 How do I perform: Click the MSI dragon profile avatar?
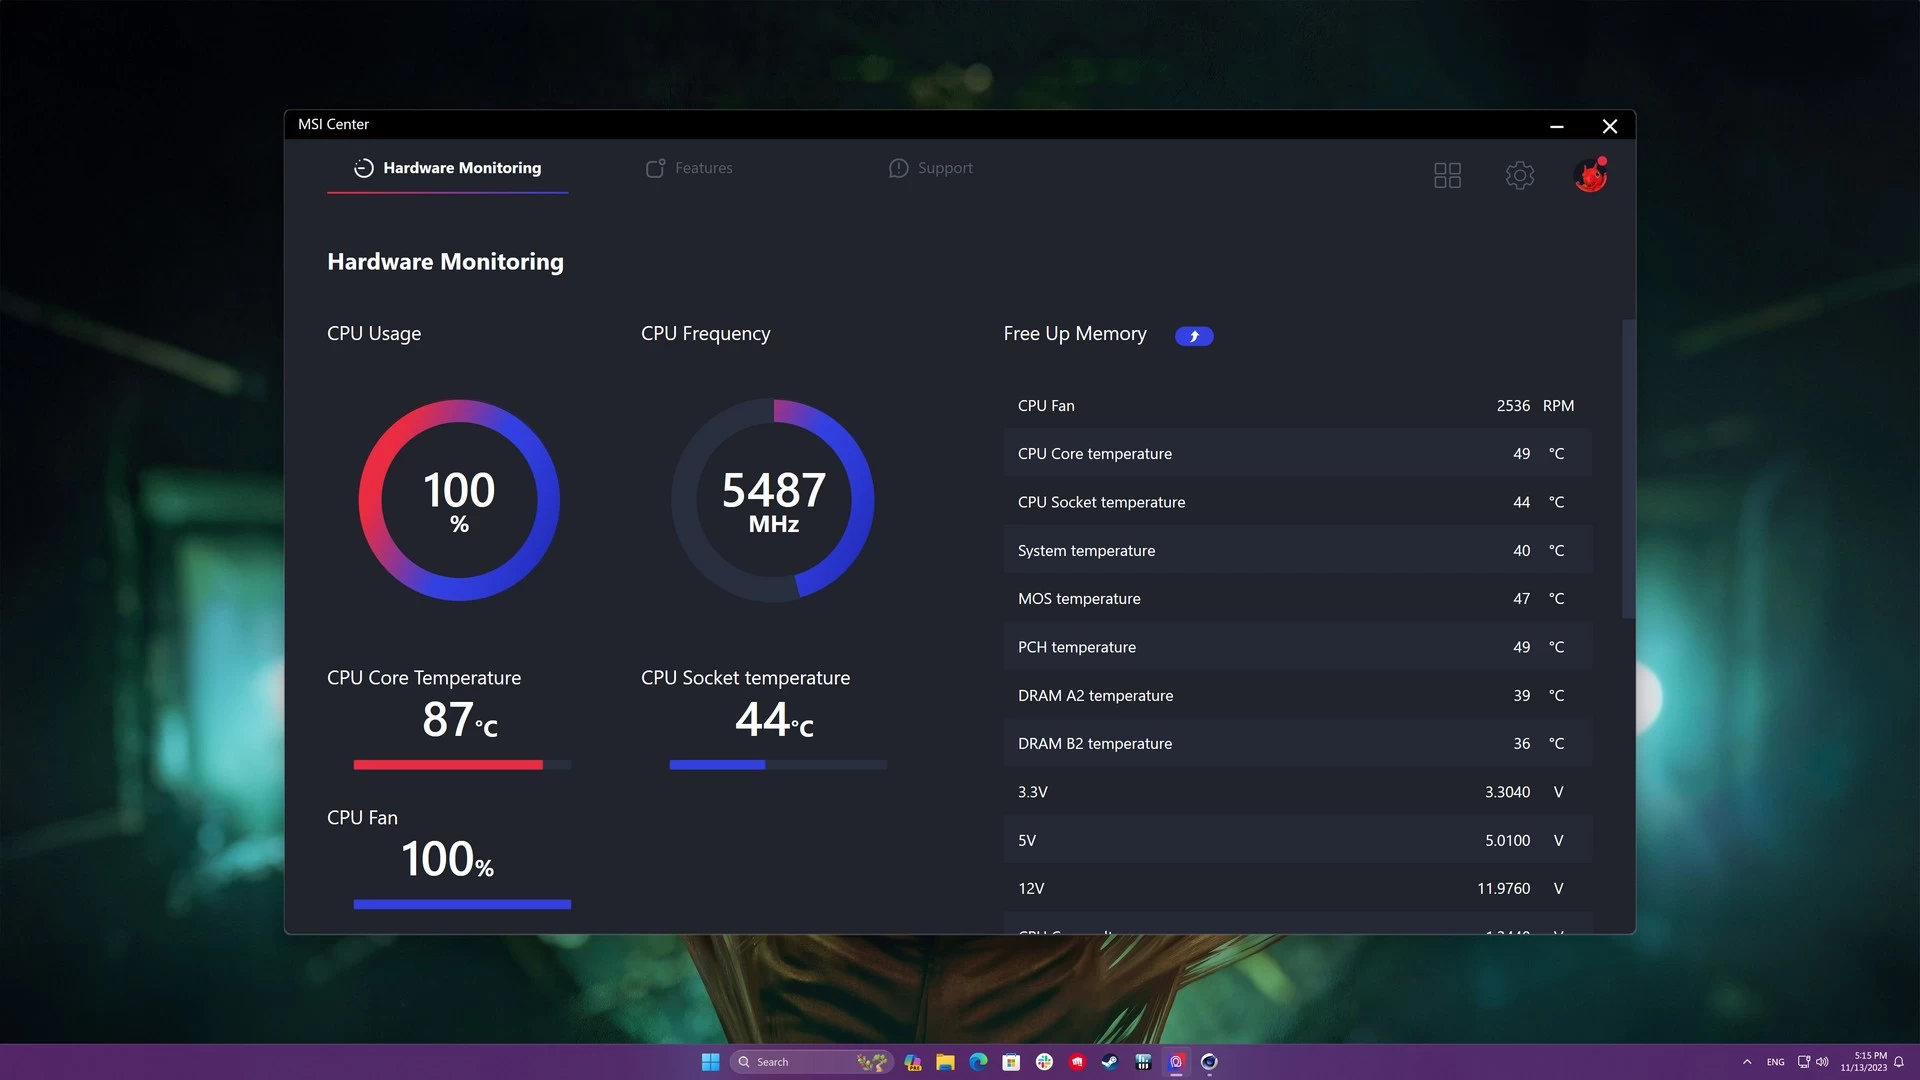(1590, 176)
